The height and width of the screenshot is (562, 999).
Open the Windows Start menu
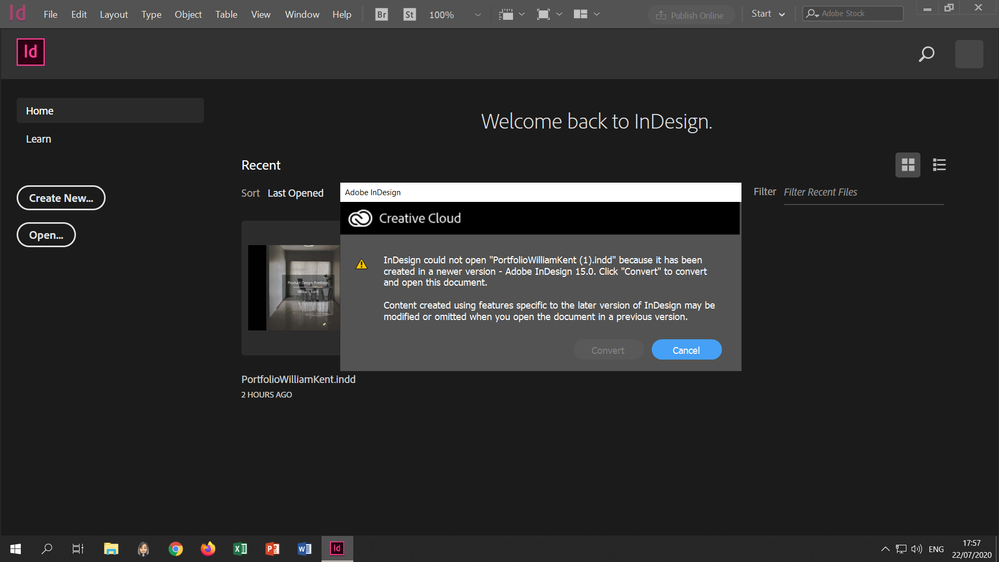tap(15, 549)
